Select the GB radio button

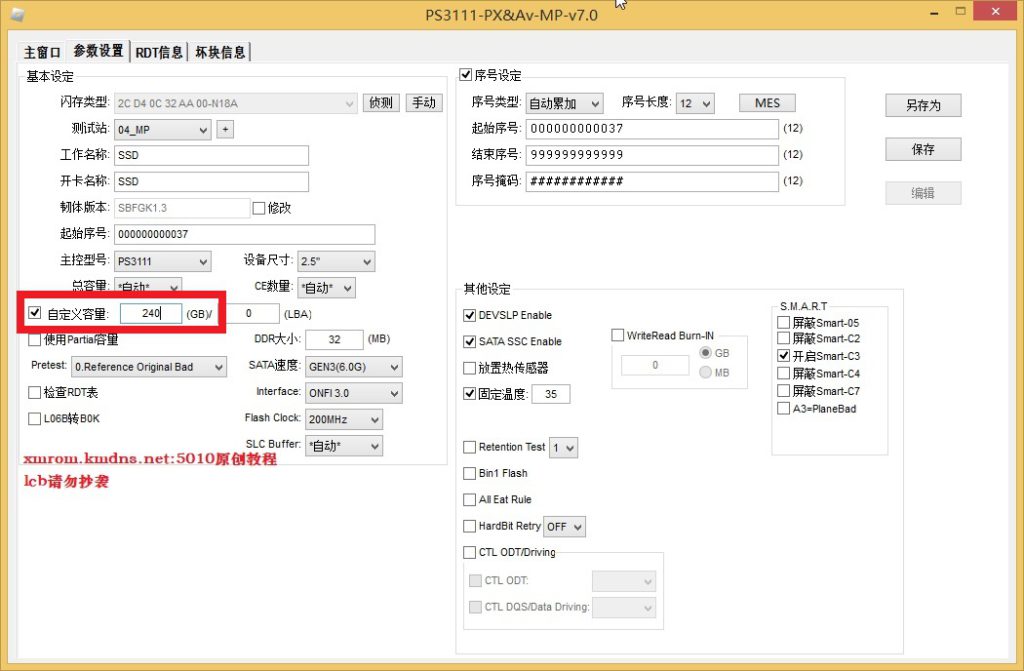coord(706,353)
